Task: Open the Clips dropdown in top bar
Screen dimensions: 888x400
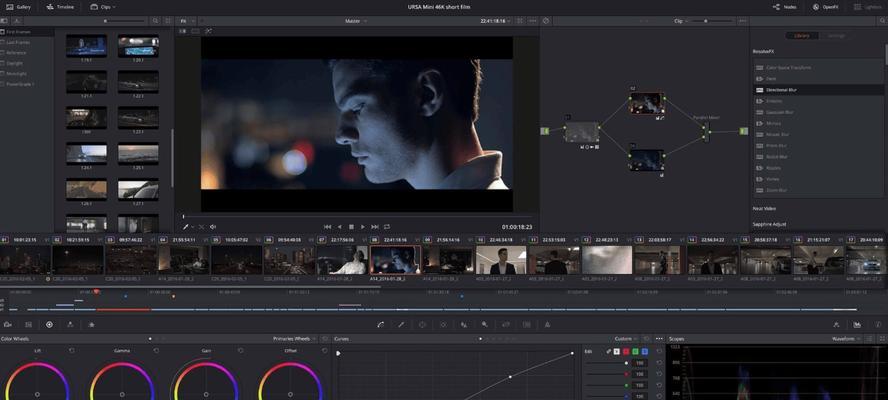Action: coord(103,7)
